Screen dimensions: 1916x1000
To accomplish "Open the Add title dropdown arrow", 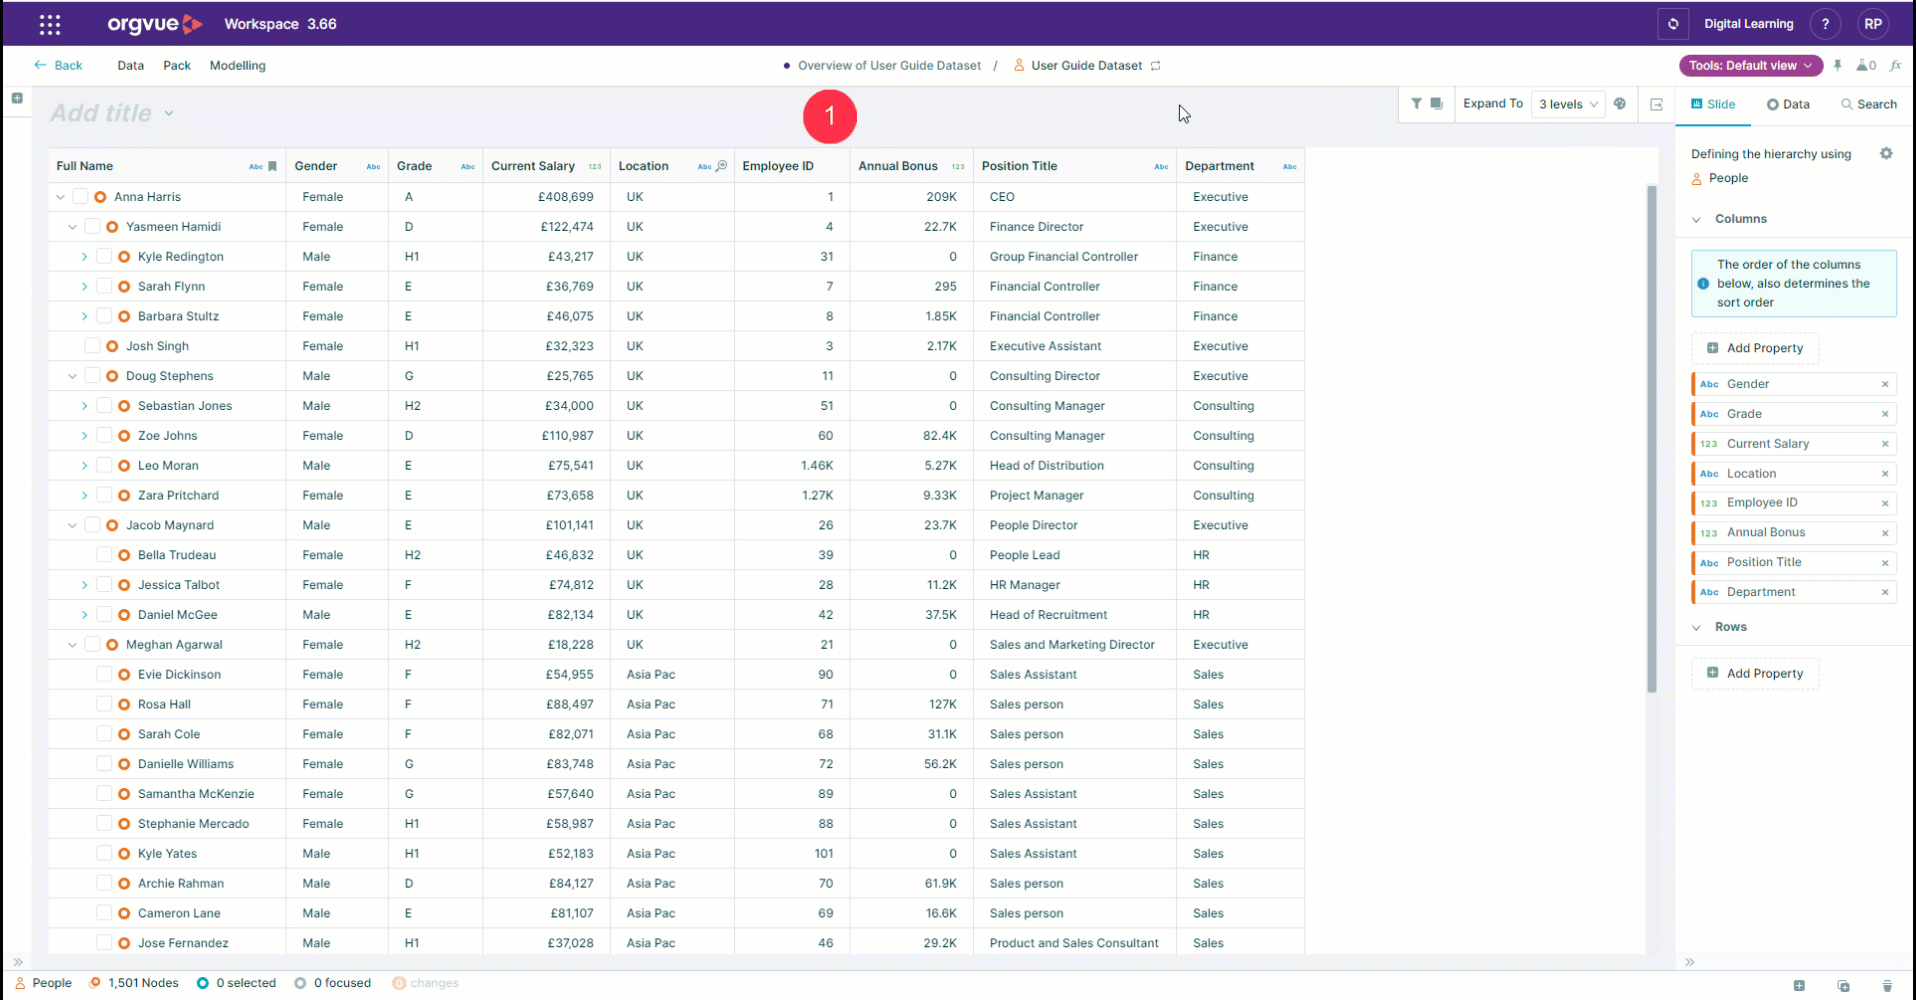I will point(169,113).
